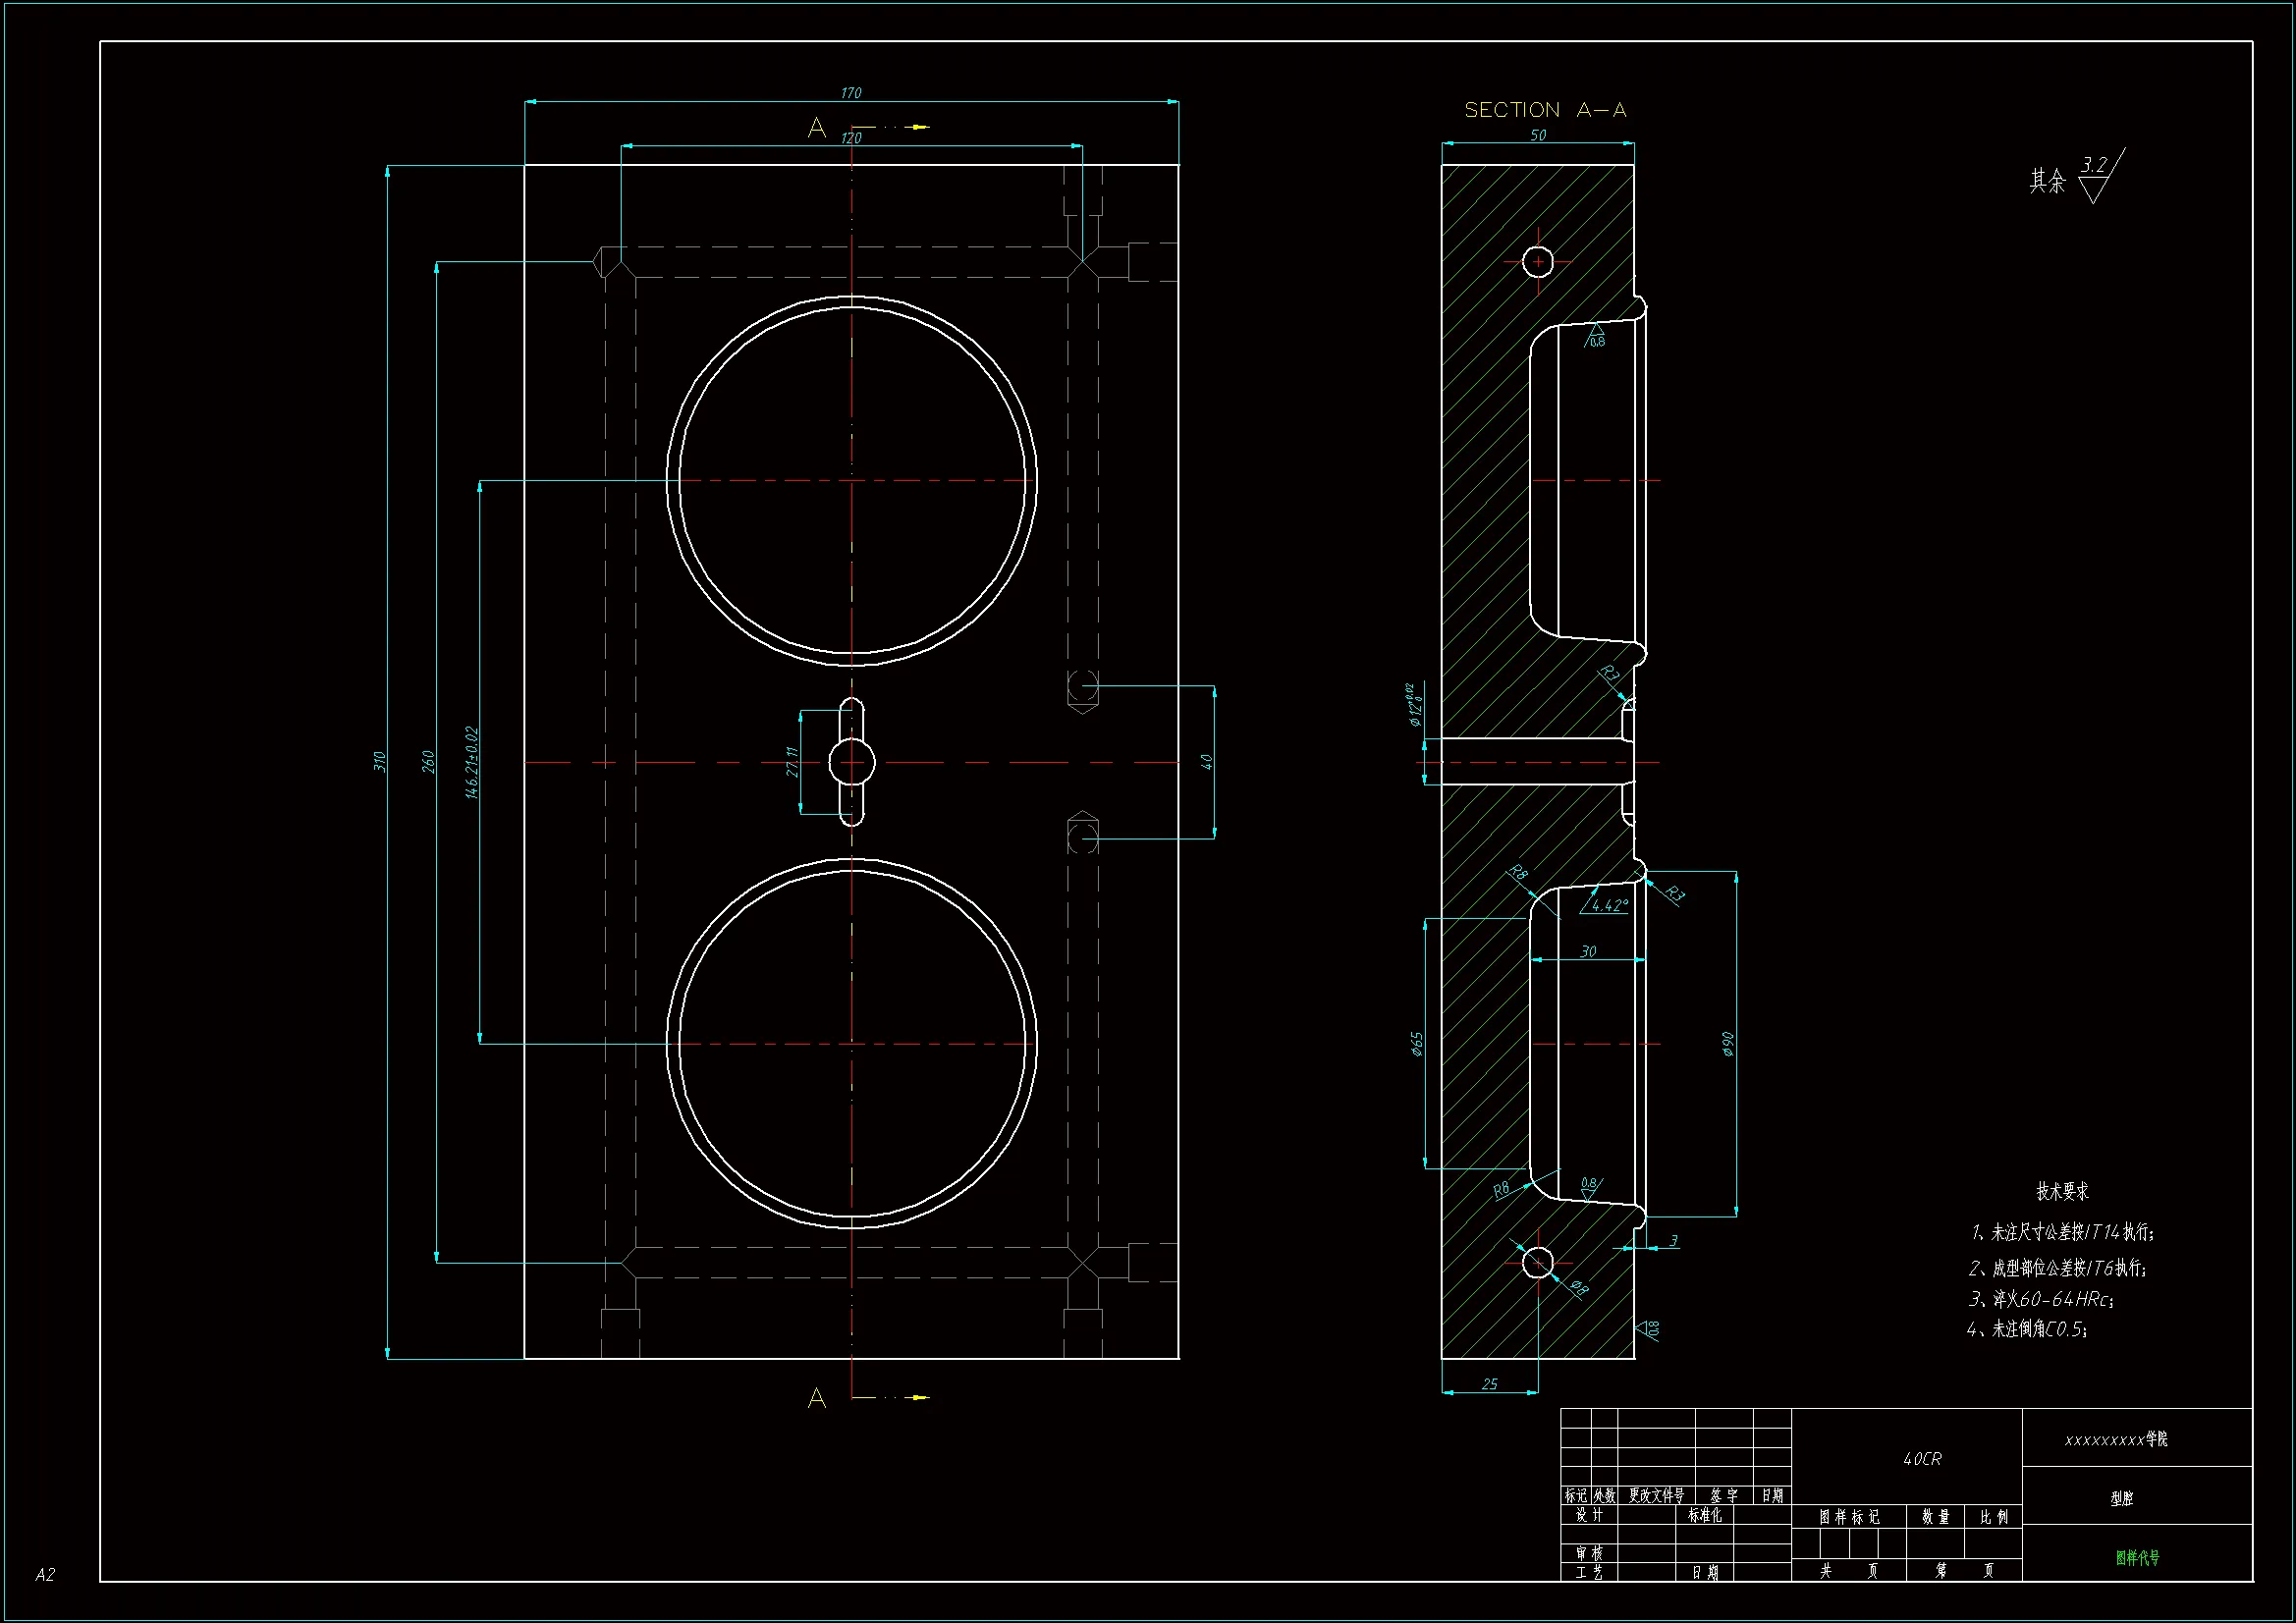This screenshot has height=1623, width=2296.
Task: Click the SECTION A-A view title
Action: pyautogui.click(x=1545, y=110)
